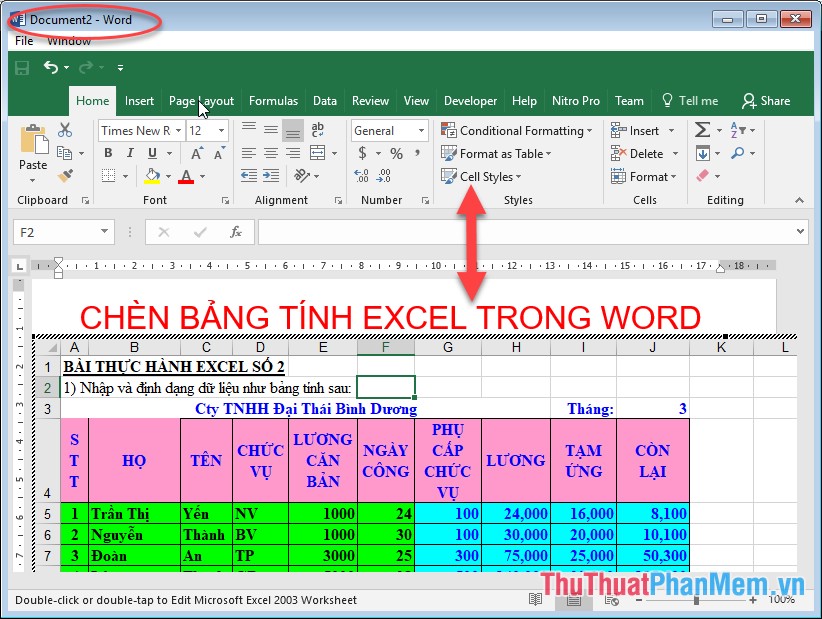Click Read Mode view icon in status bar
Image resolution: width=822 pixels, height=619 pixels.
535,599
